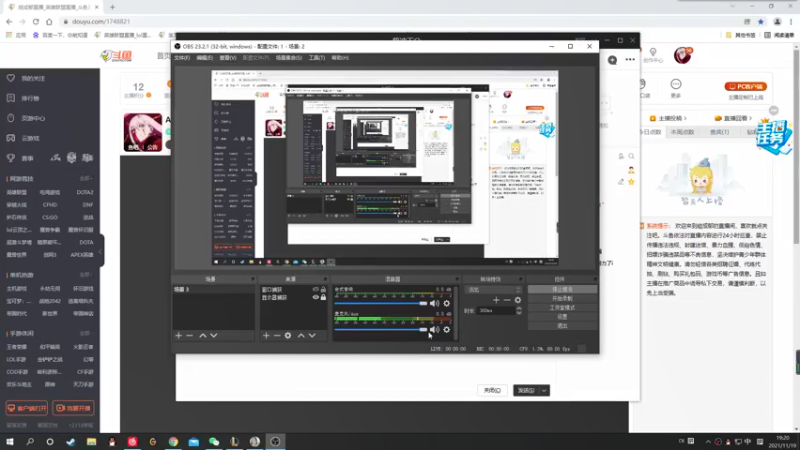Click Exit button in OBS Controls
The width and height of the screenshot is (800, 450).
pyautogui.click(x=562, y=326)
